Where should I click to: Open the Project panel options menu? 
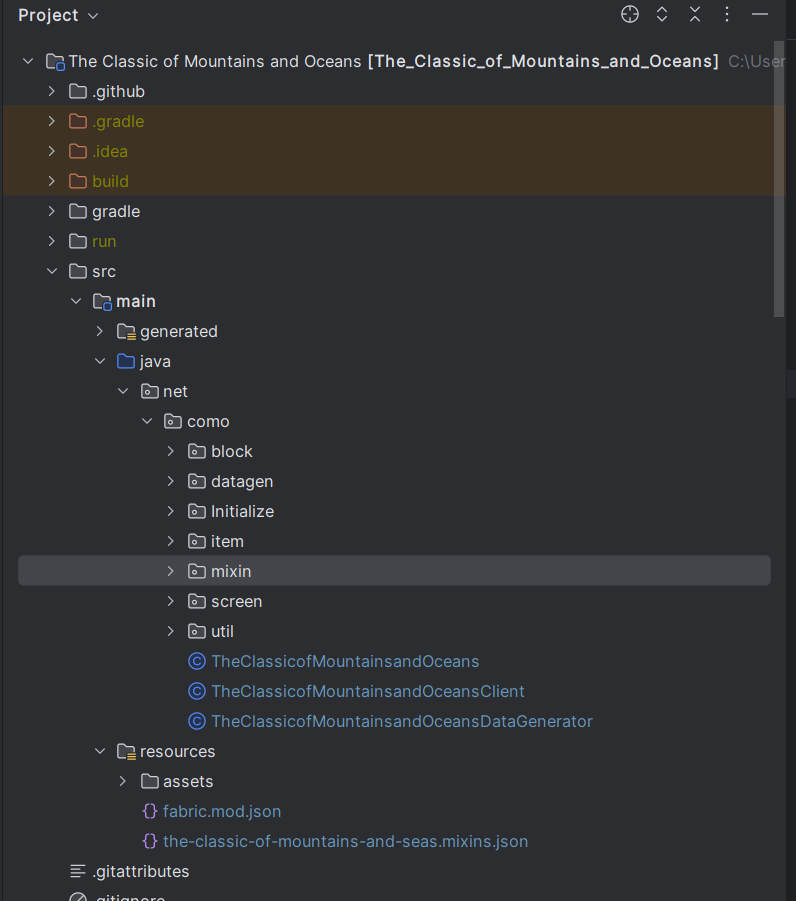pos(727,14)
